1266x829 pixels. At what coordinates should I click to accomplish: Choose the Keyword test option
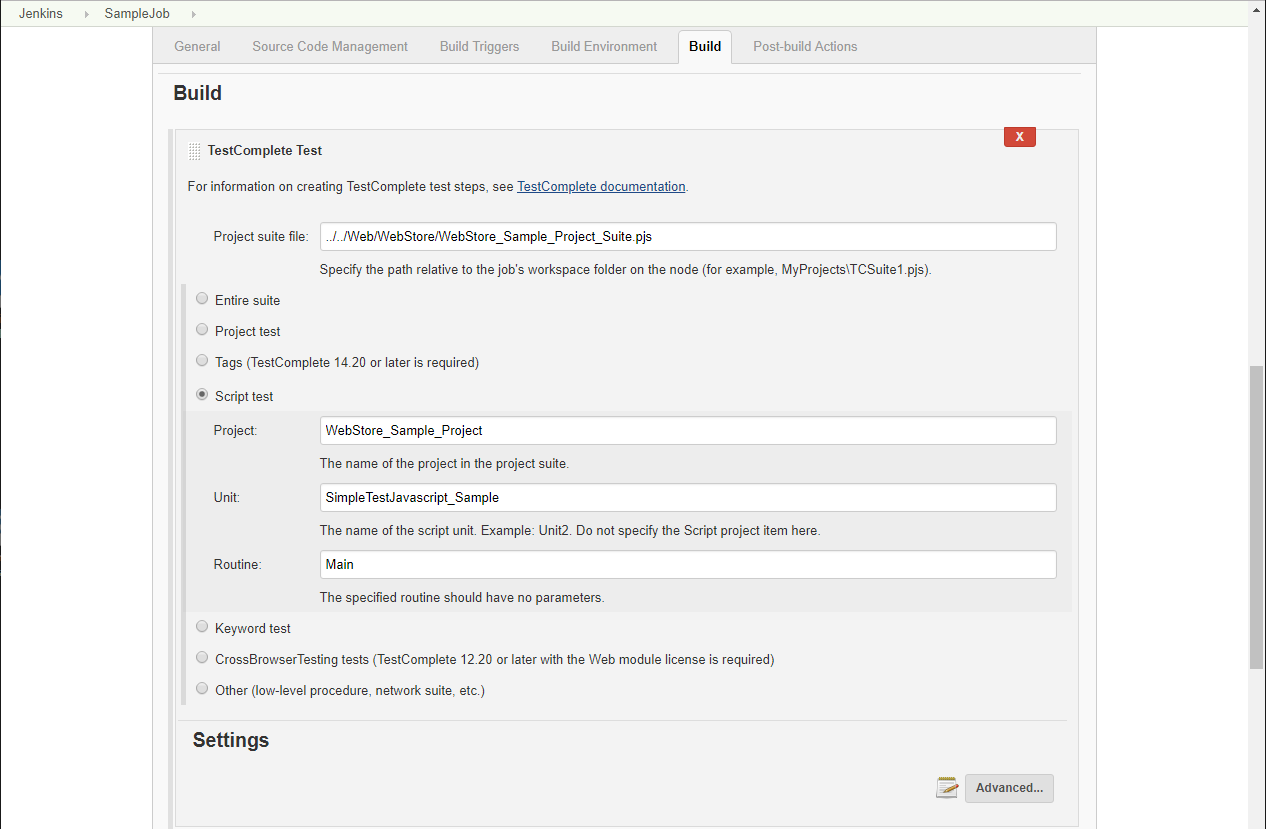click(x=202, y=626)
